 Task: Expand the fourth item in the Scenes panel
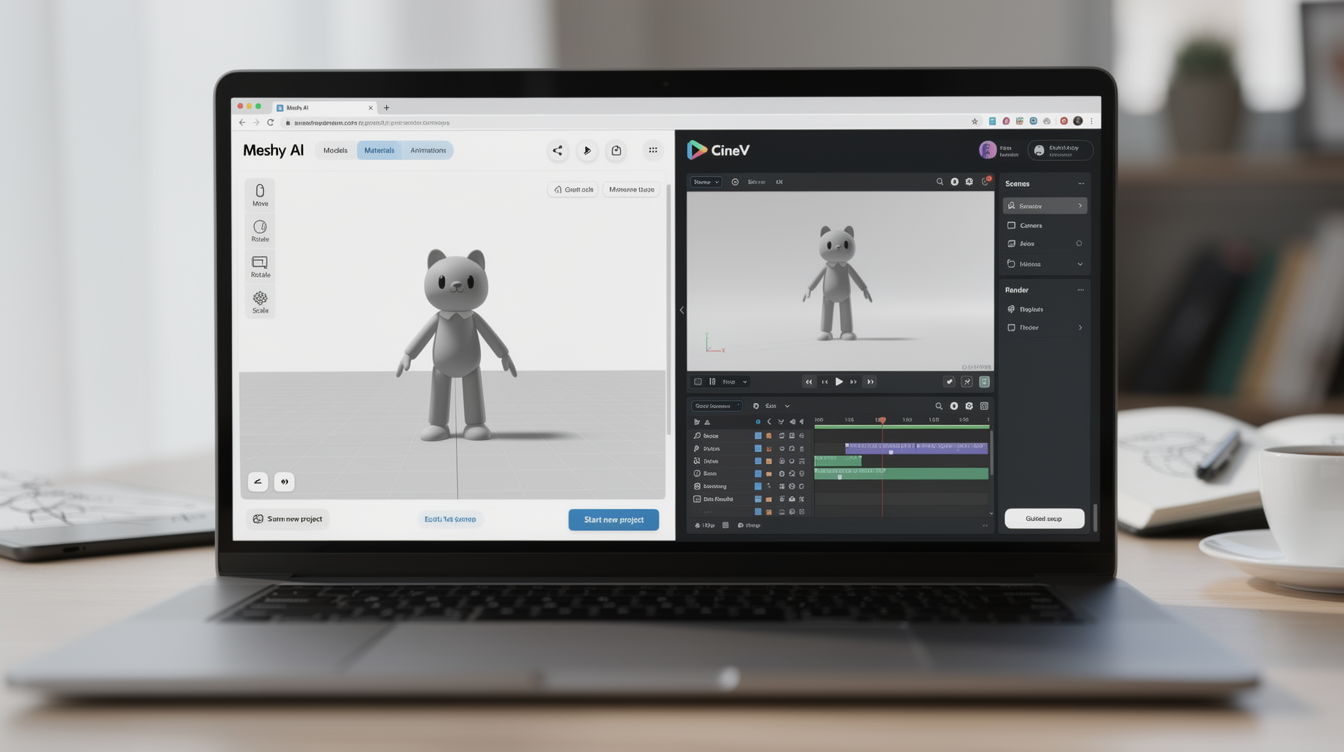[1080, 264]
